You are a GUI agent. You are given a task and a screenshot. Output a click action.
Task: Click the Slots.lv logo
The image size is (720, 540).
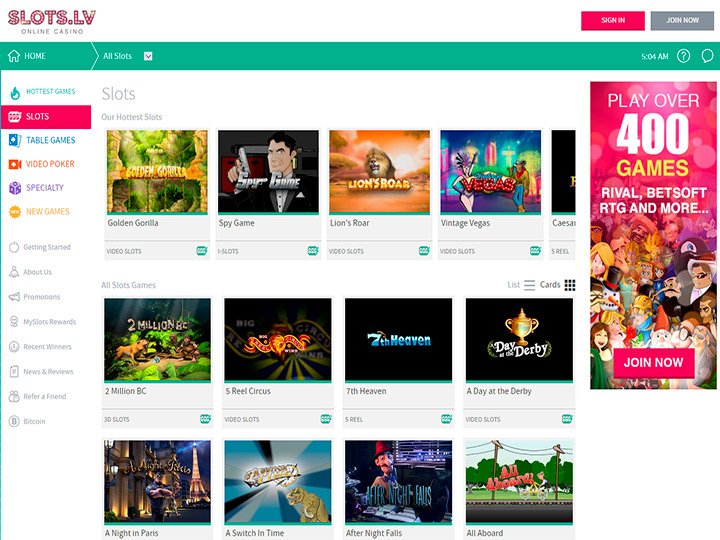coord(52,22)
